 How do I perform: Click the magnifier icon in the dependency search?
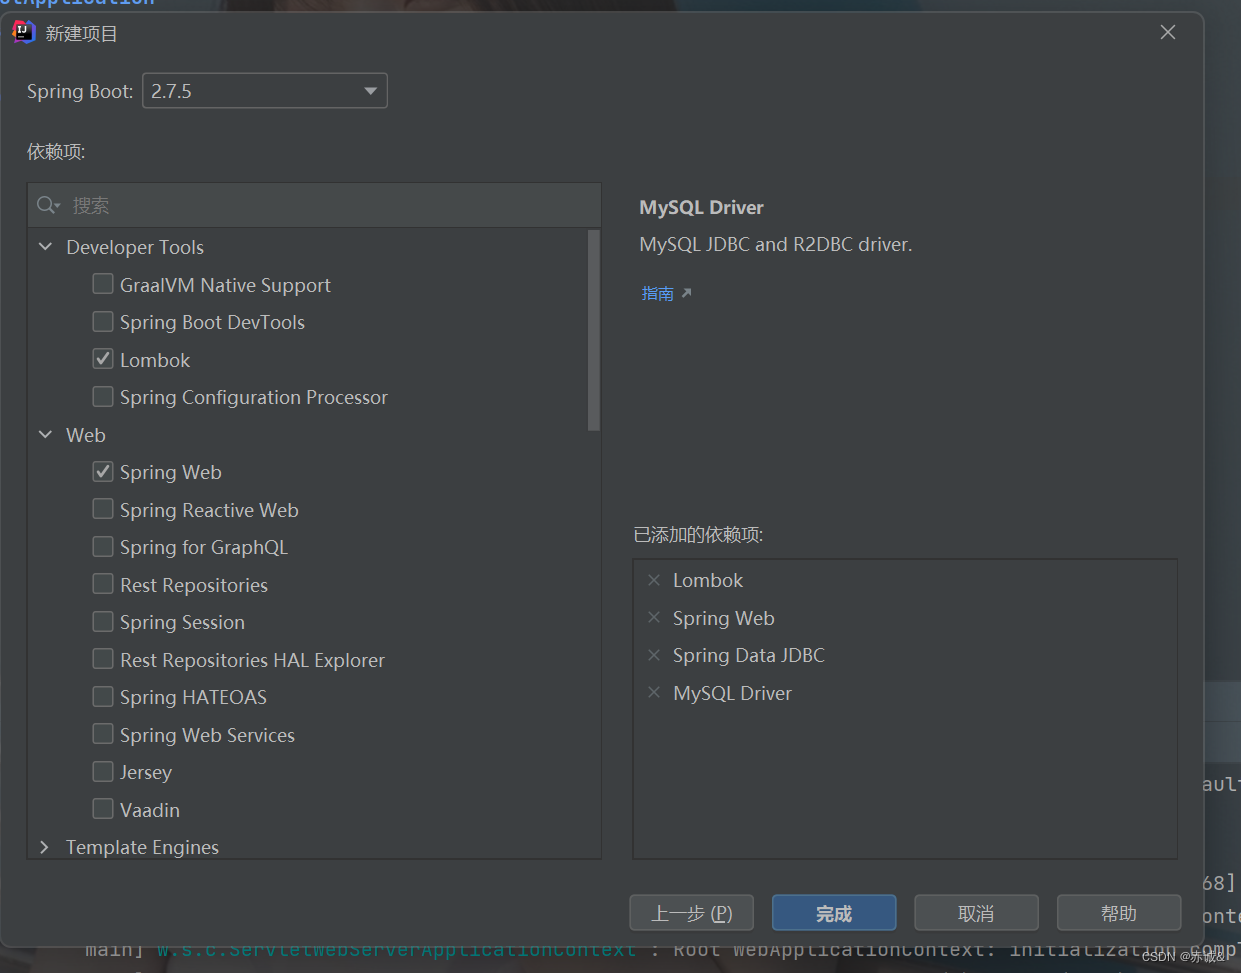pos(46,204)
